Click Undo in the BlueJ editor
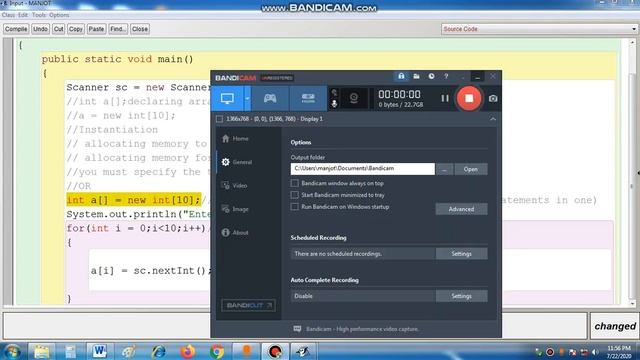Viewport: 640px width, 360px height. click(40, 29)
